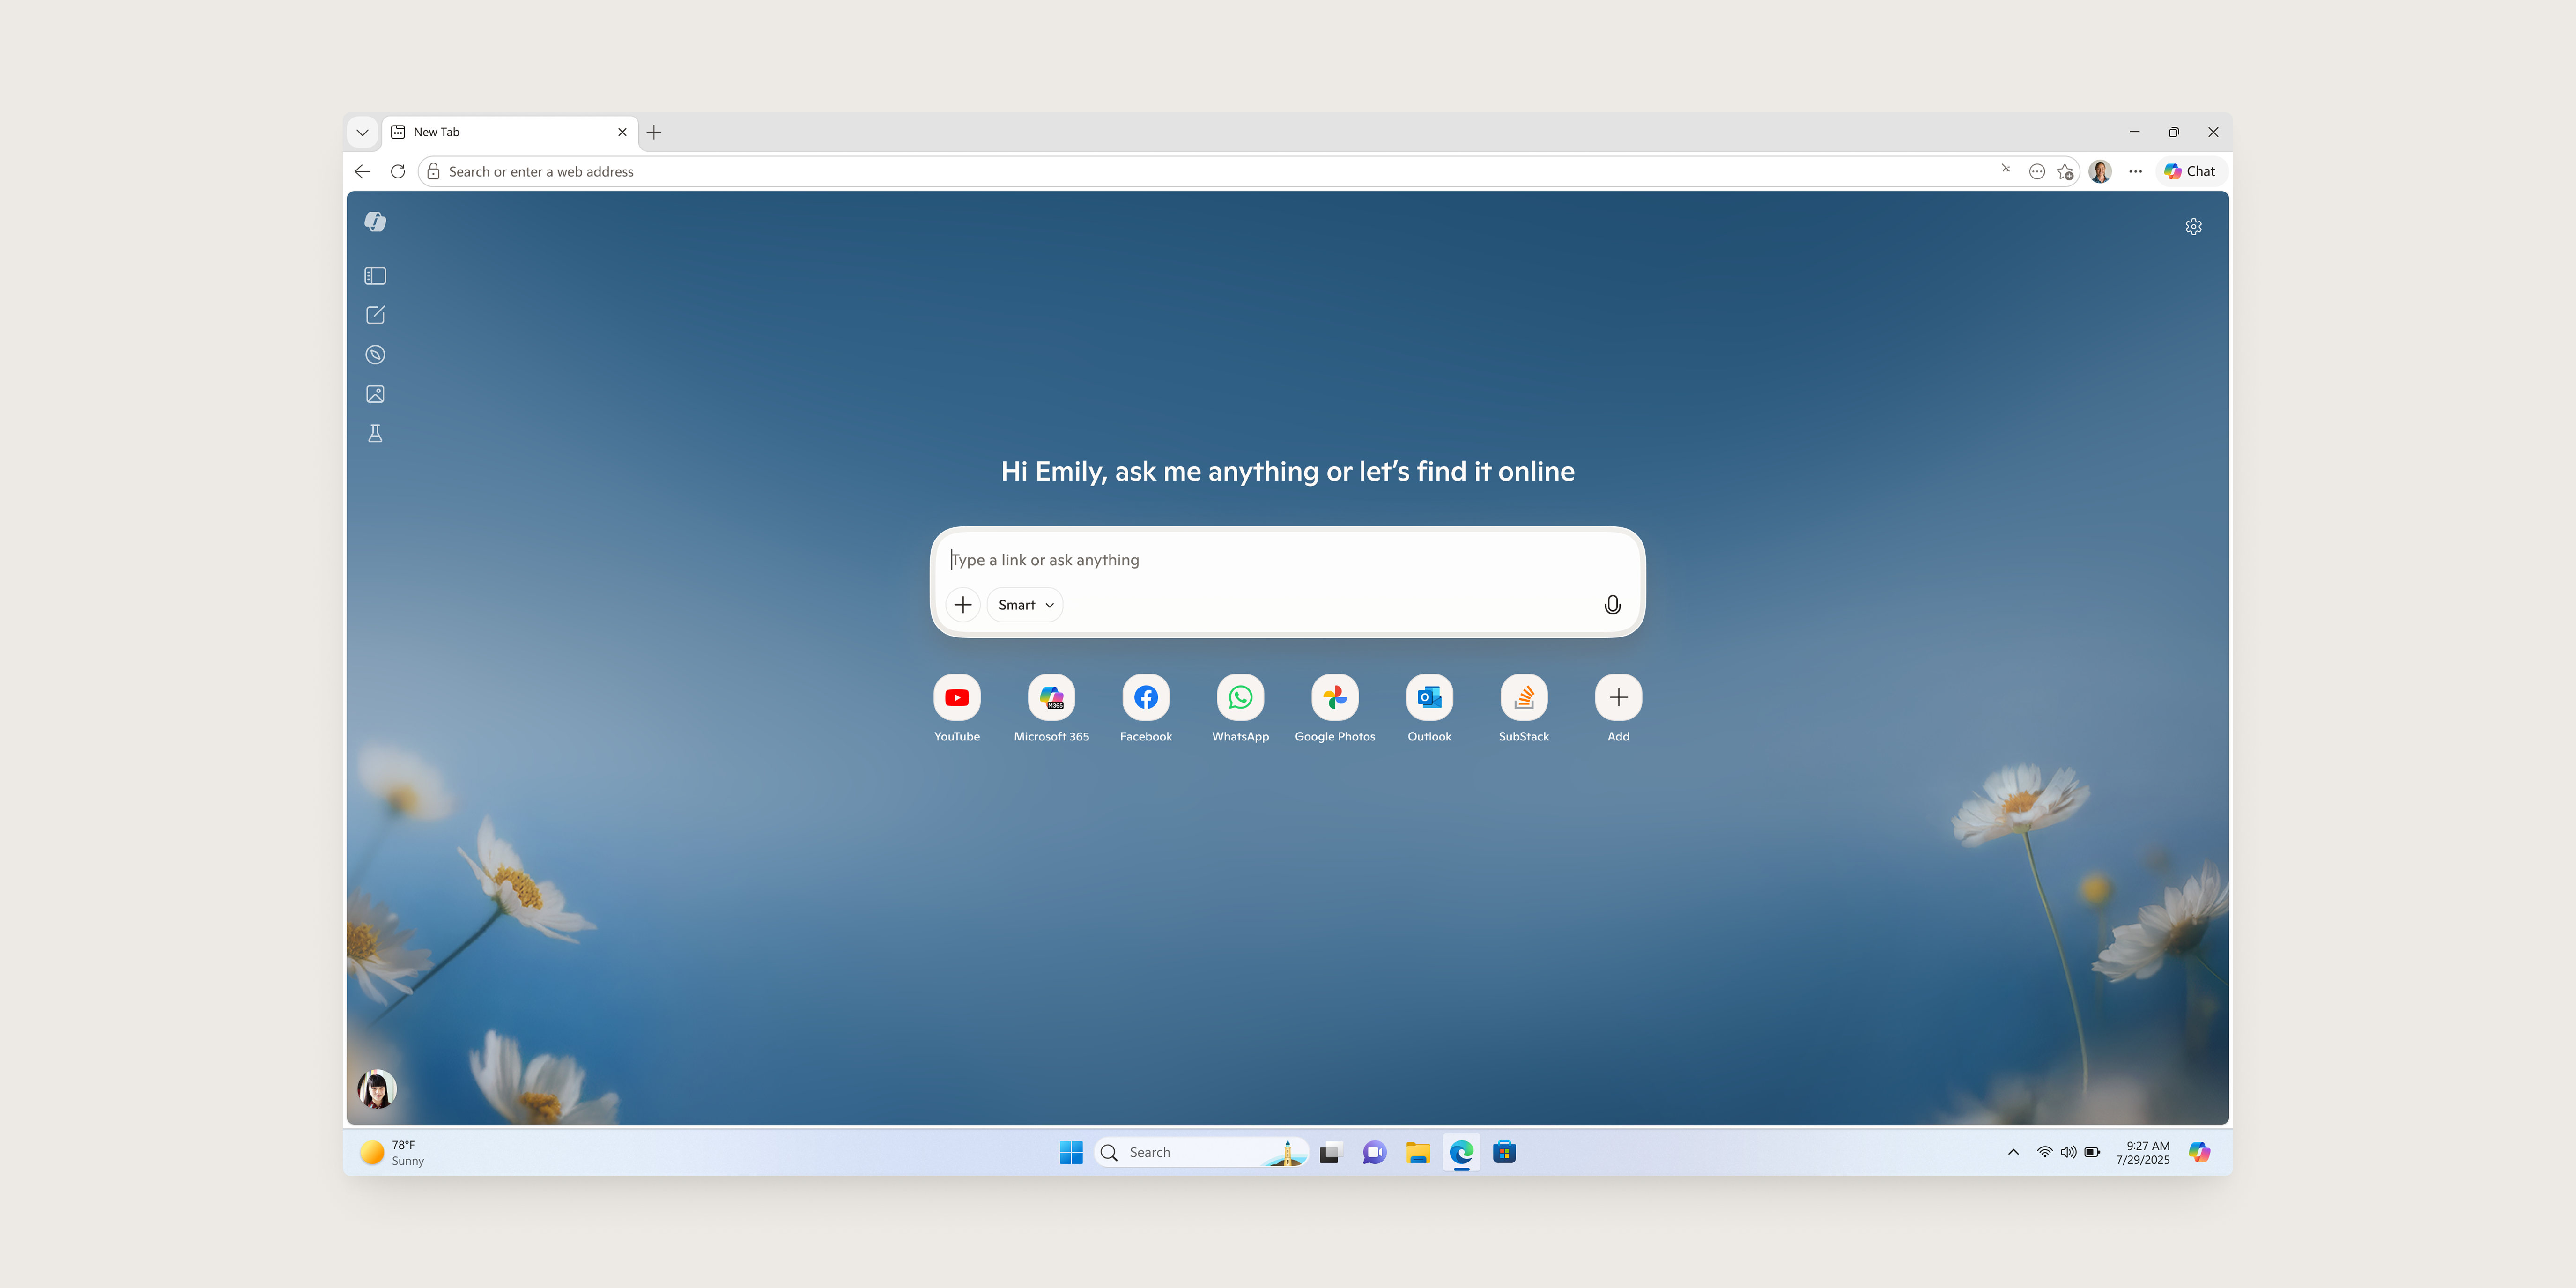The image size is (2576, 1288).
Task: Click Microsoft Edge taskbar icon
Action: (x=1461, y=1153)
